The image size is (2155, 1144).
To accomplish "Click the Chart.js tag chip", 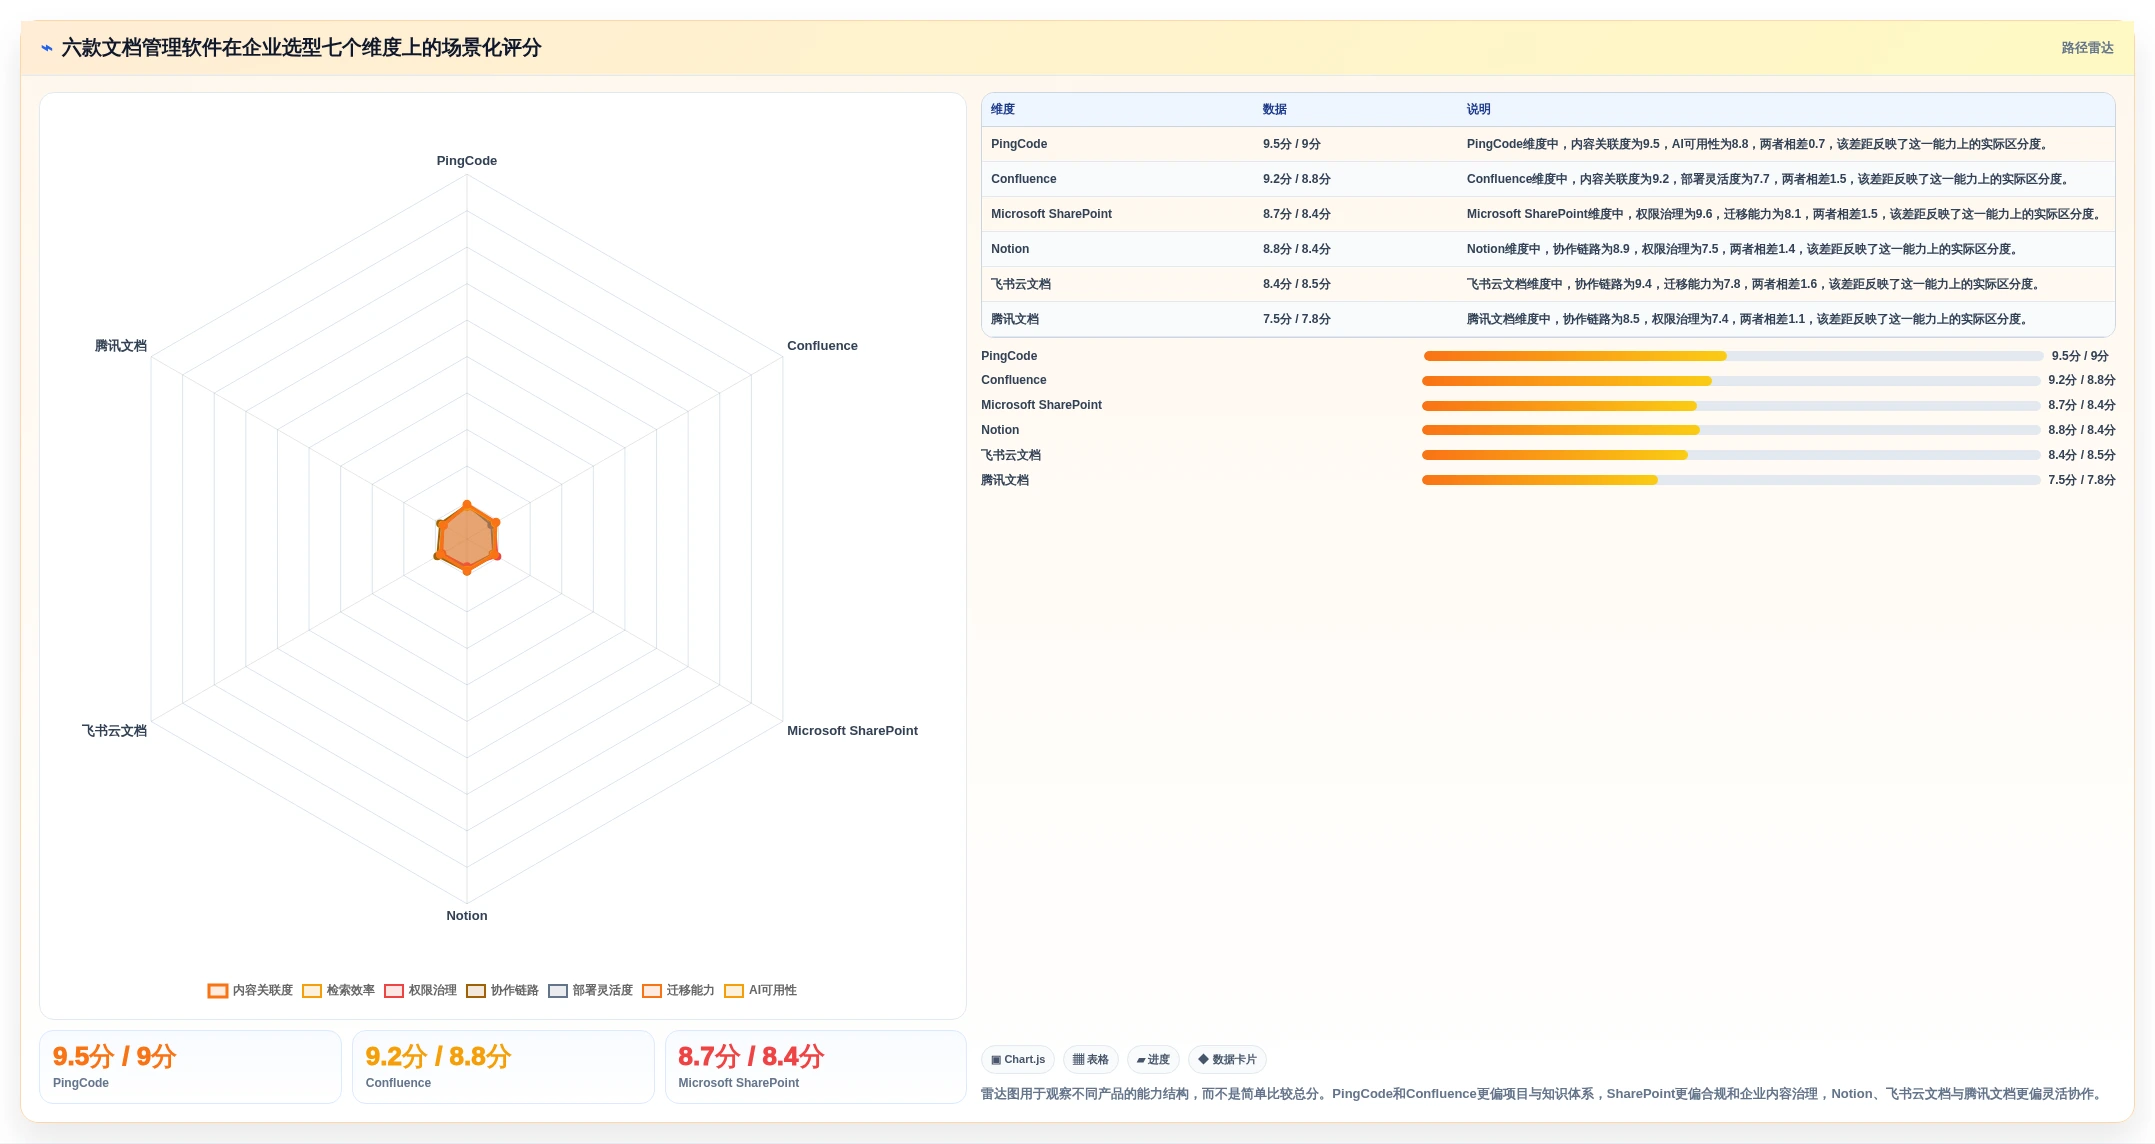I will (x=1018, y=1059).
